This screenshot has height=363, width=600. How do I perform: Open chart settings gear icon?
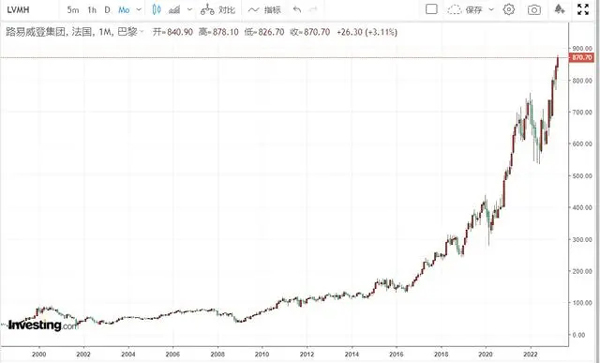(509, 10)
